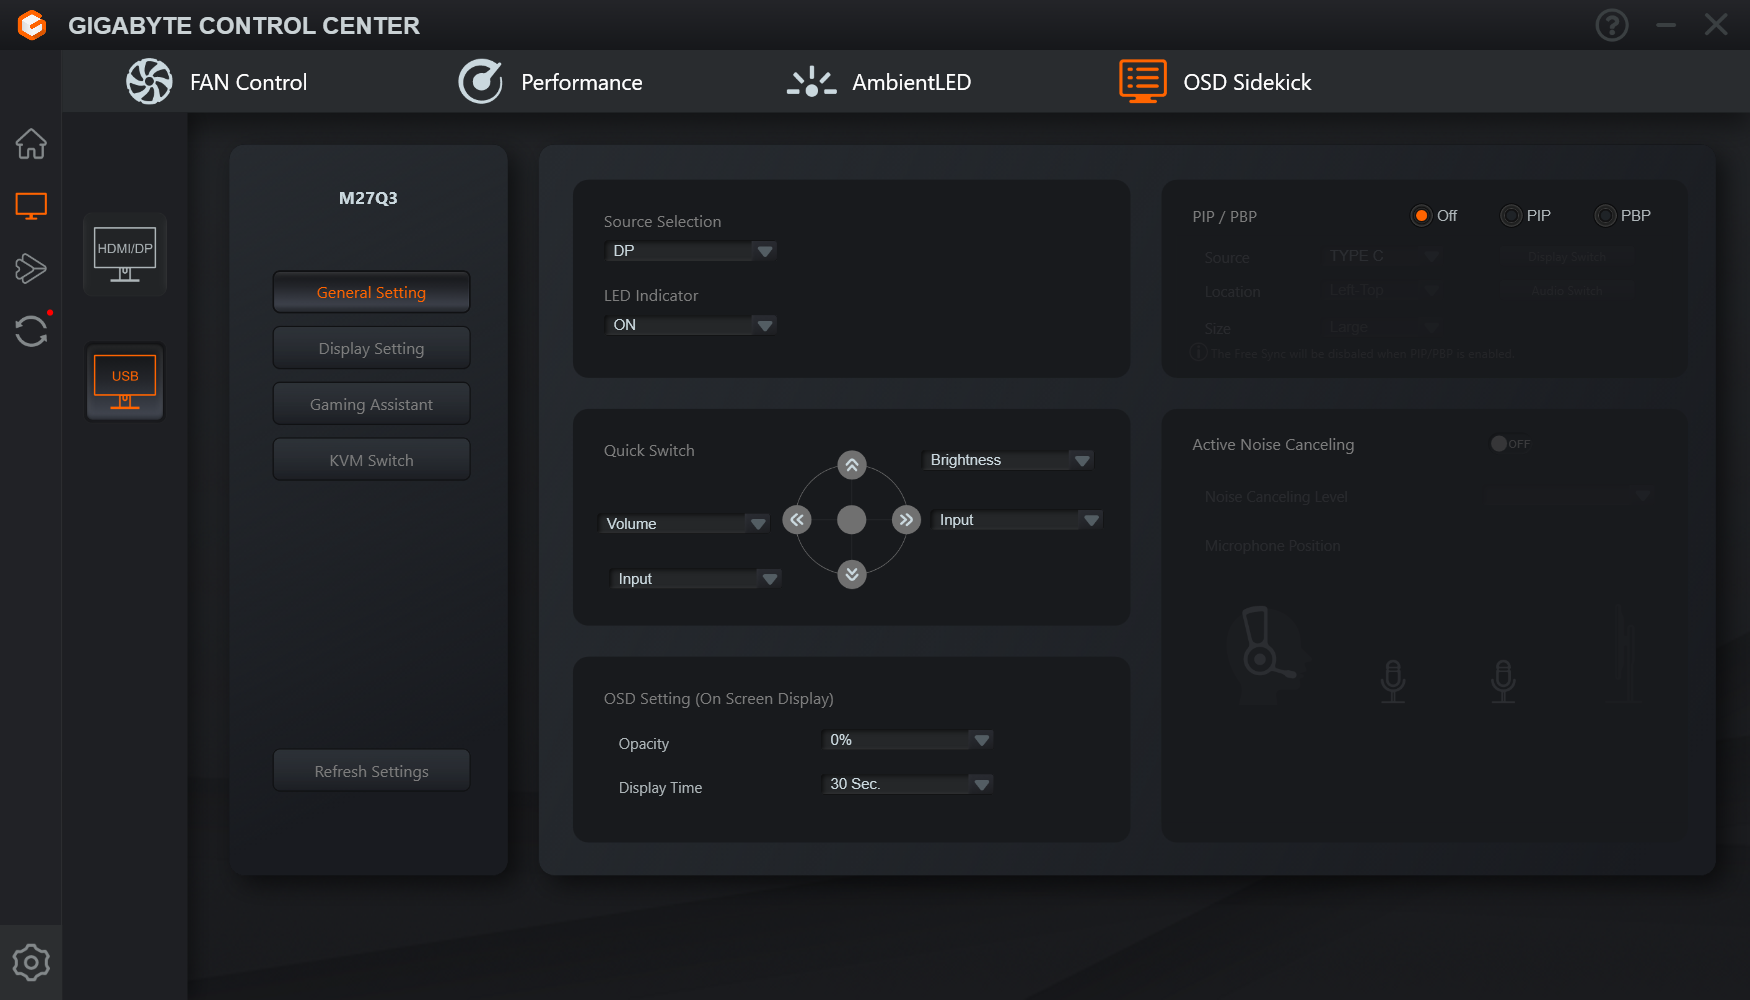Open the PIP Source TYPE C dropdown

tap(1384, 256)
